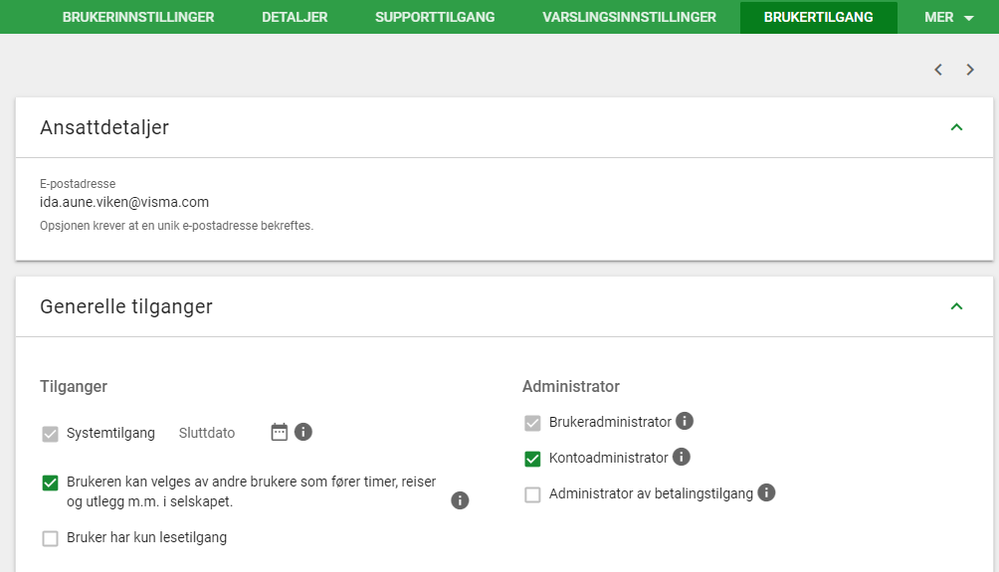Viewport: 999px width, 572px height.
Task: Uncheck user selectable by other users
Action: [x=50, y=483]
